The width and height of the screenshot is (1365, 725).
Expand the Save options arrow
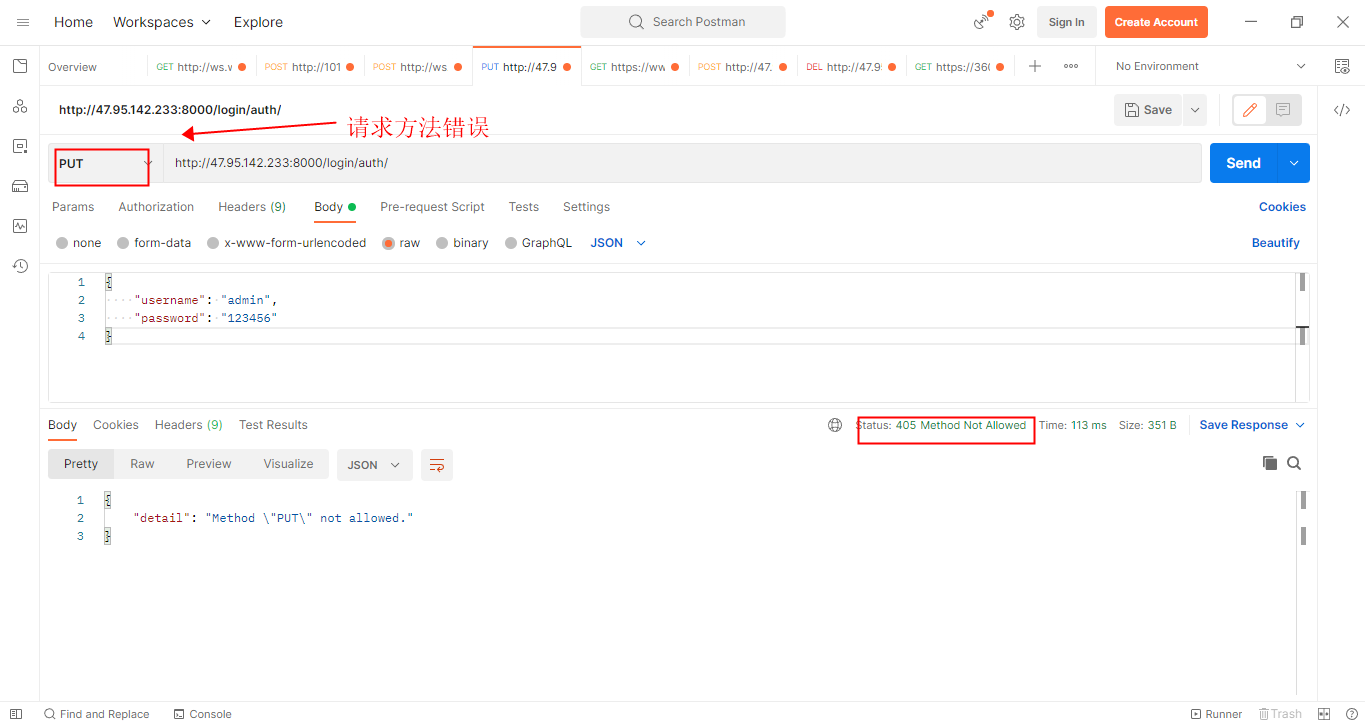(1194, 110)
